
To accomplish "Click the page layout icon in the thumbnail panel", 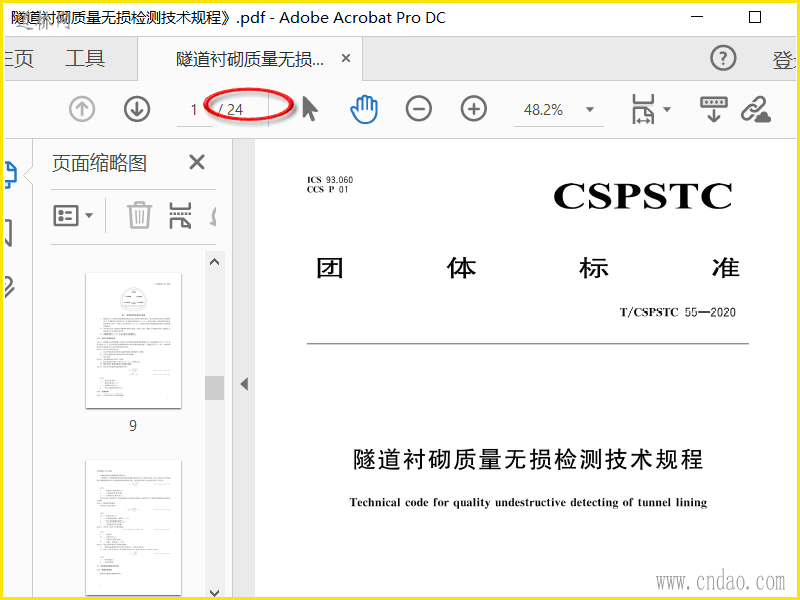I will point(181,215).
